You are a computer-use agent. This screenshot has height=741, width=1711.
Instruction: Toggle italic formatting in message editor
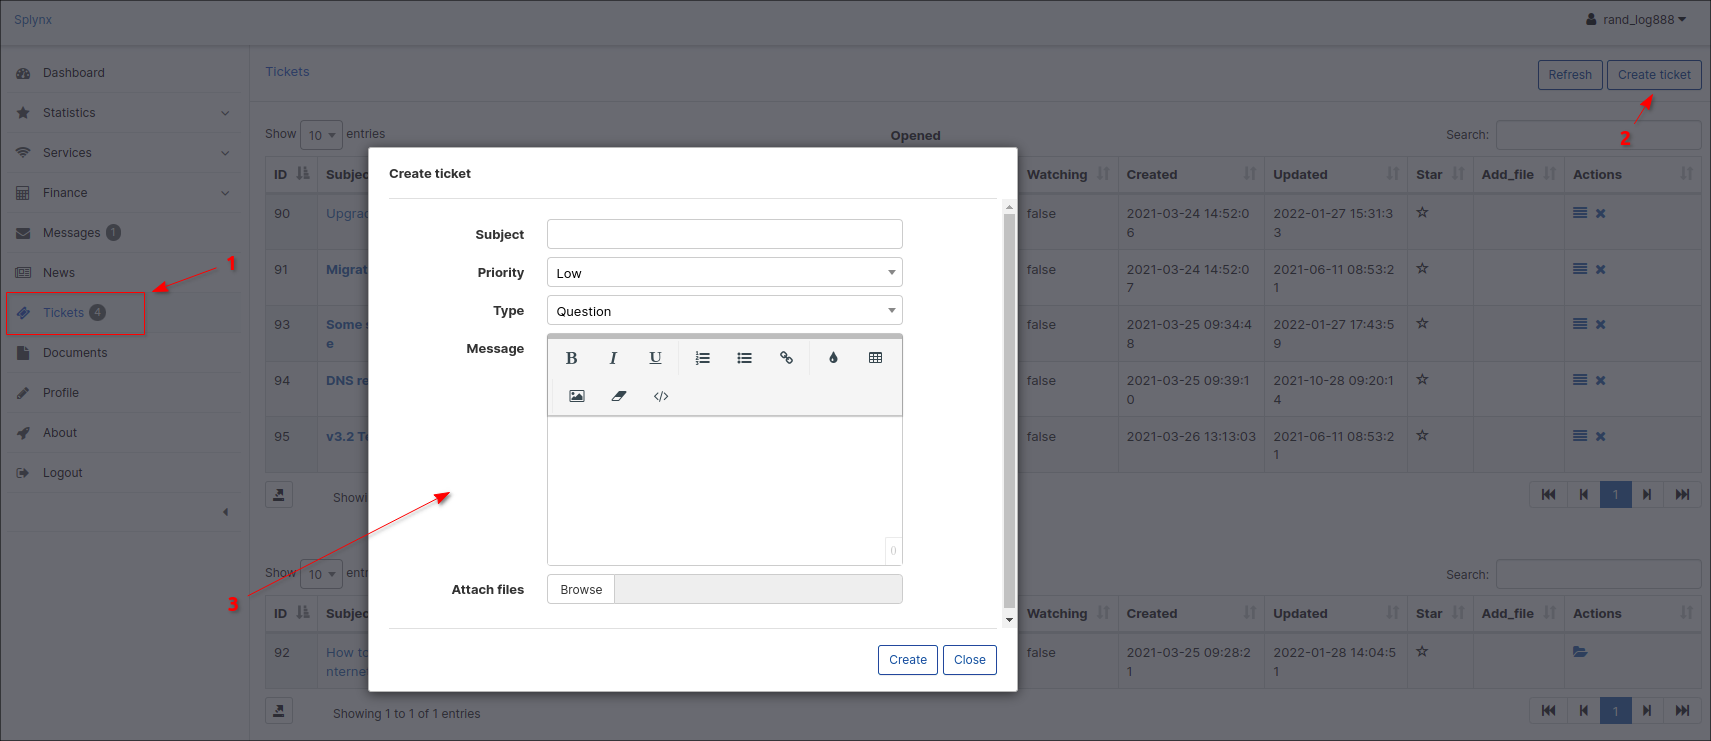point(613,358)
